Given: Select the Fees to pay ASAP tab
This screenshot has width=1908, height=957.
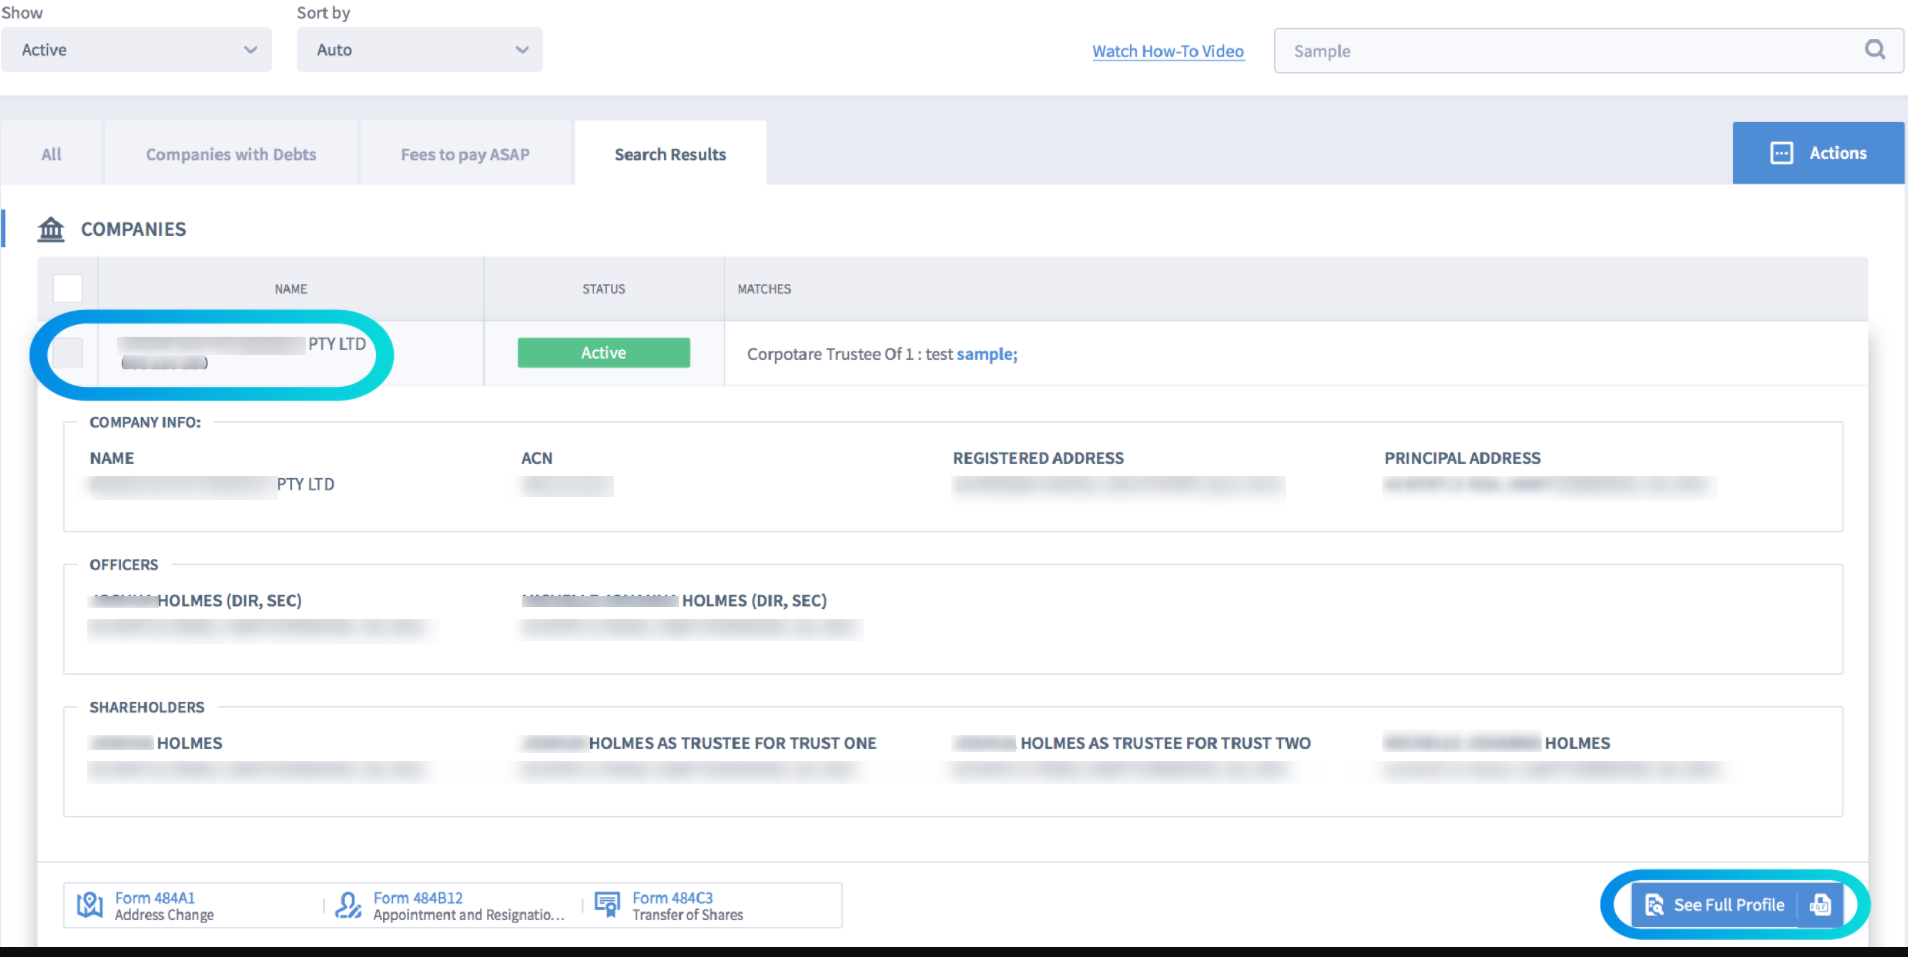Looking at the screenshot, I should (465, 154).
